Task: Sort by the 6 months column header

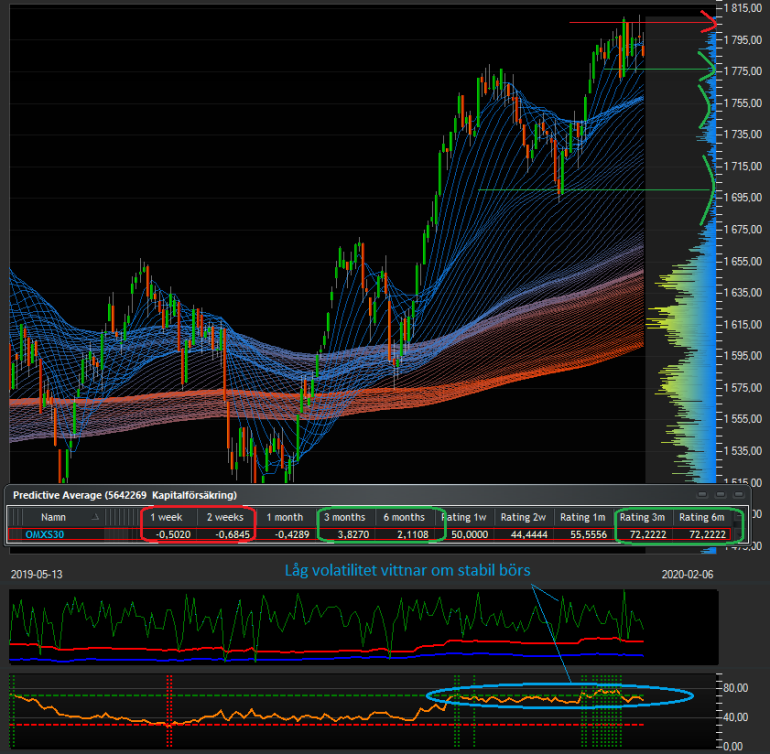Action: coord(404,517)
